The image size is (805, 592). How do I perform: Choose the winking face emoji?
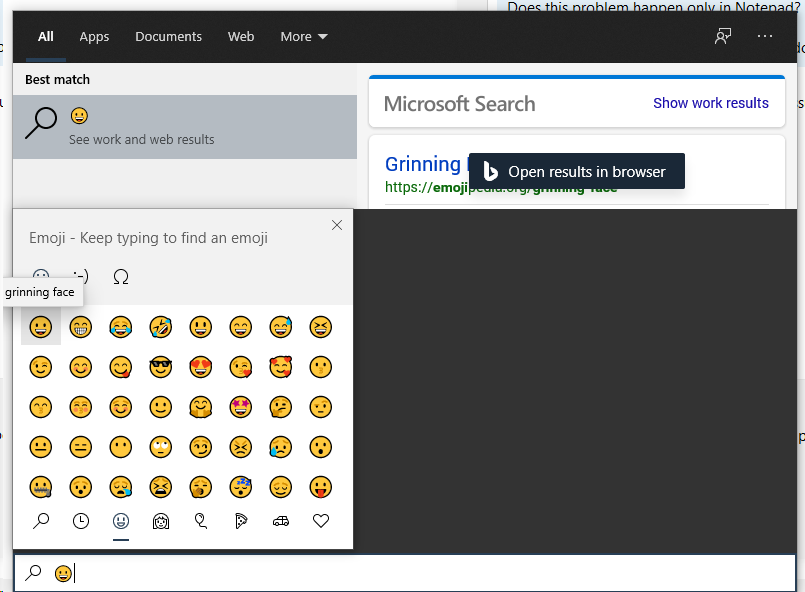click(41, 367)
